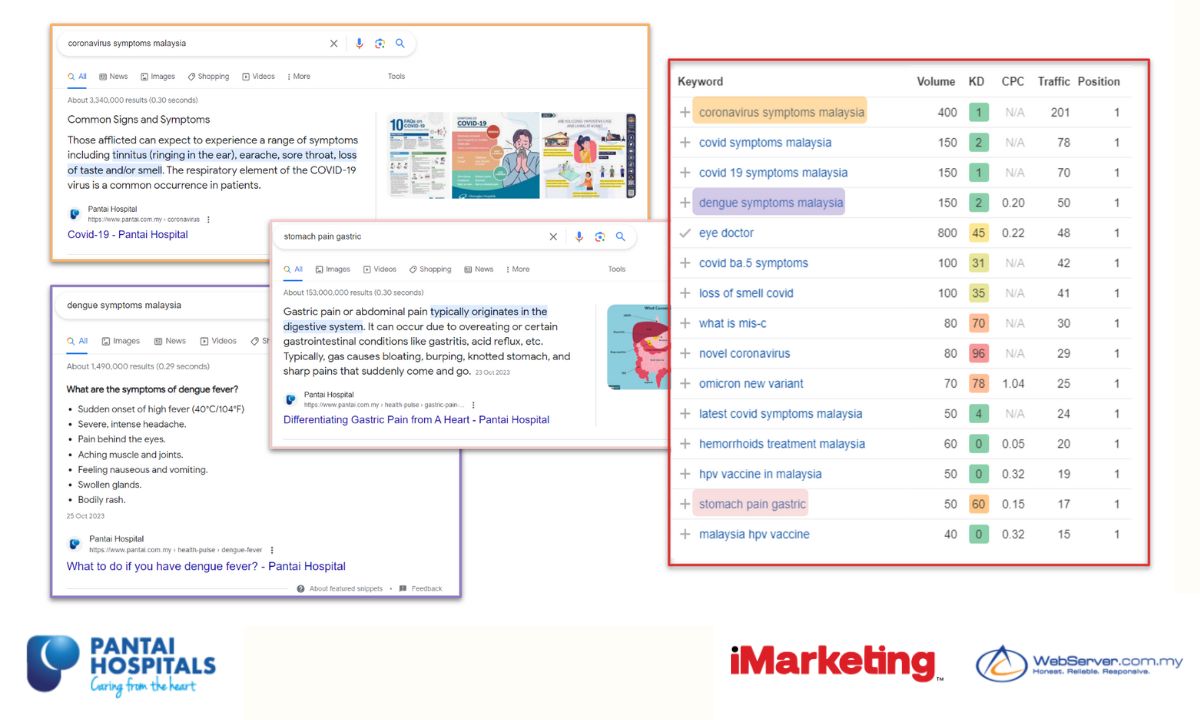The image size is (1200, 720).
Task: Click the Pantai Hospitals logo
Action: coord(121,665)
